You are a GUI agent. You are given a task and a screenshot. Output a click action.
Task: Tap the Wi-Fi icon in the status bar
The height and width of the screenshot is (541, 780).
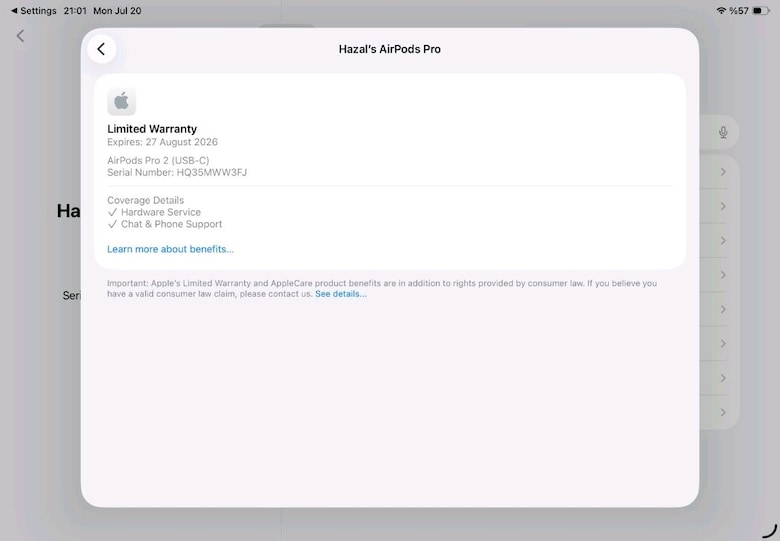[x=721, y=10]
